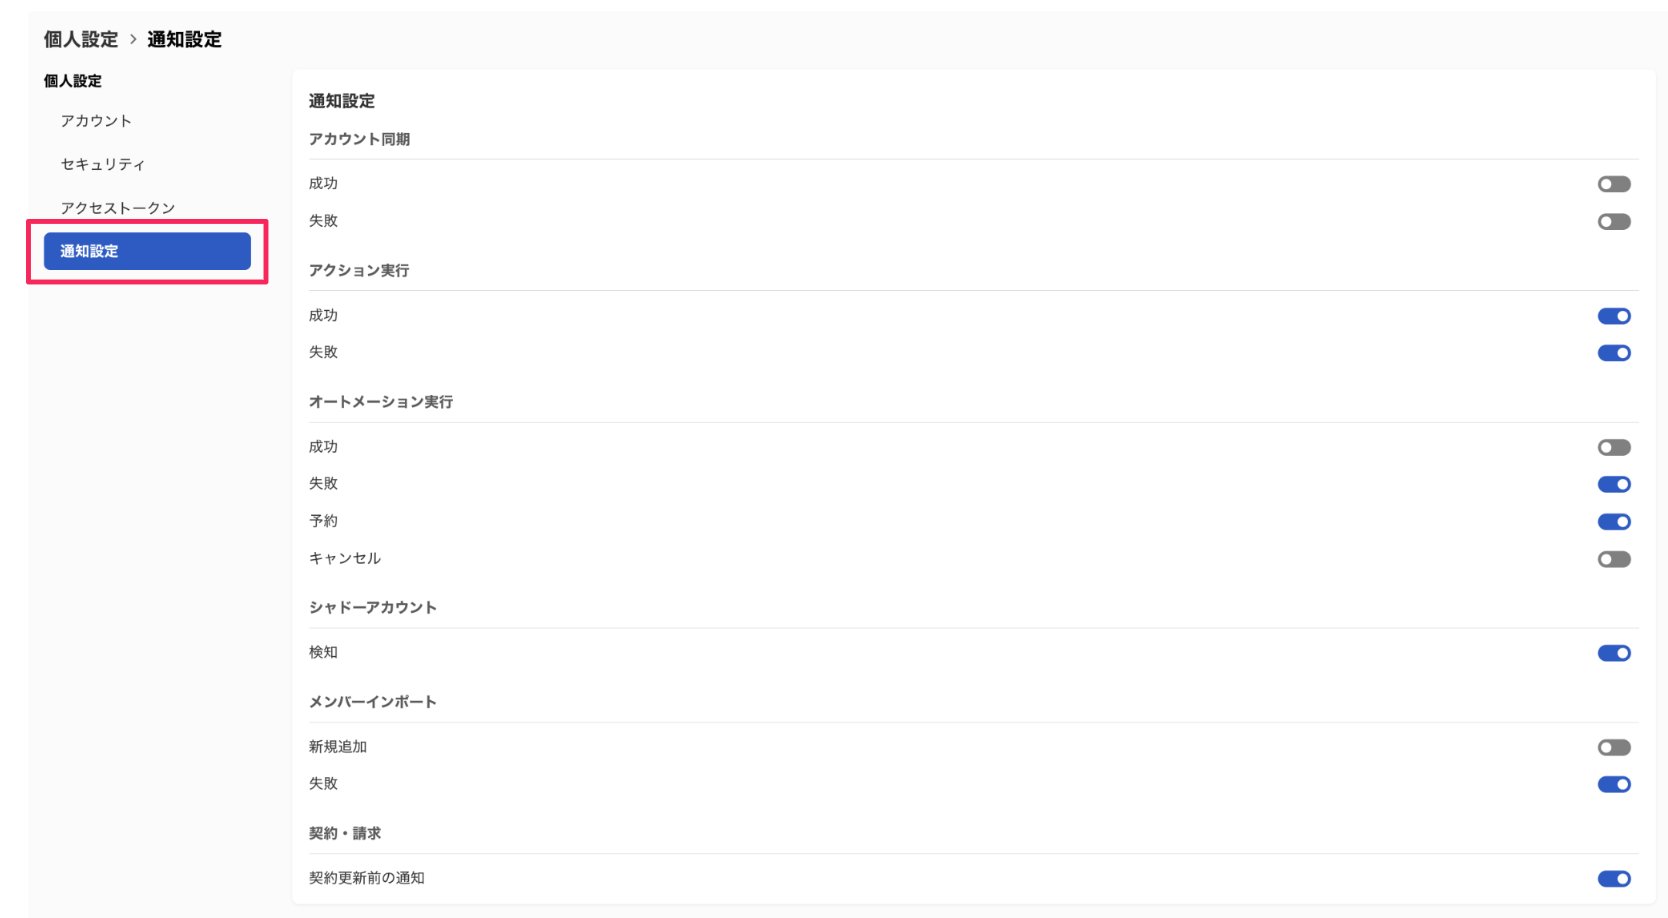The height and width of the screenshot is (918, 1668).
Task: Open the アカウント settings page
Action: 97,120
